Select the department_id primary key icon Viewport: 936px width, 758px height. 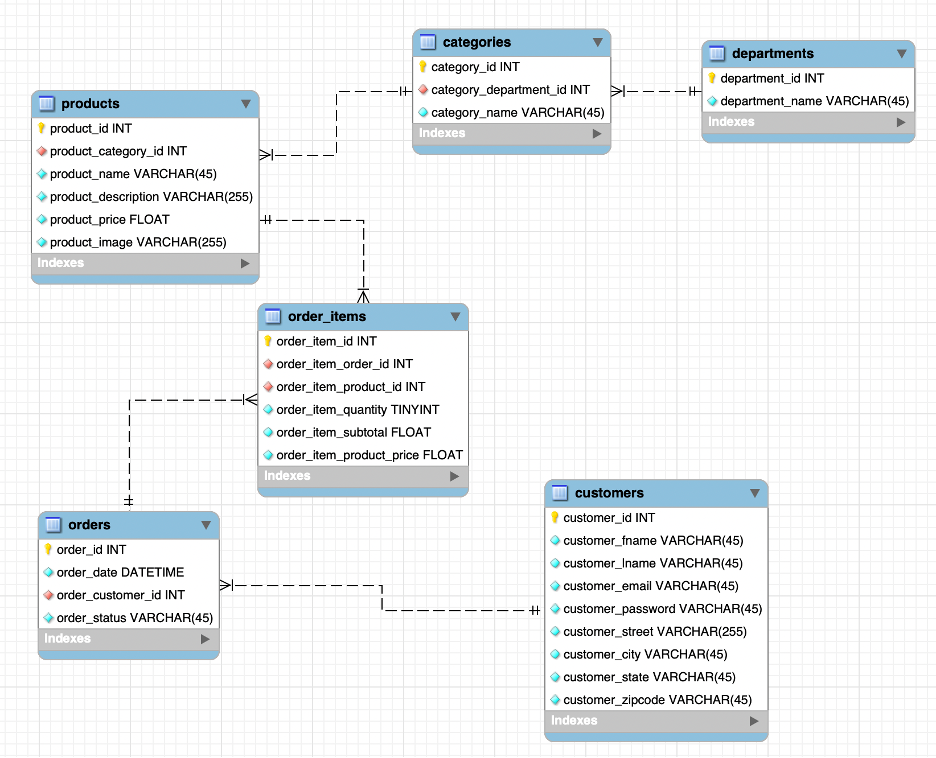712,78
